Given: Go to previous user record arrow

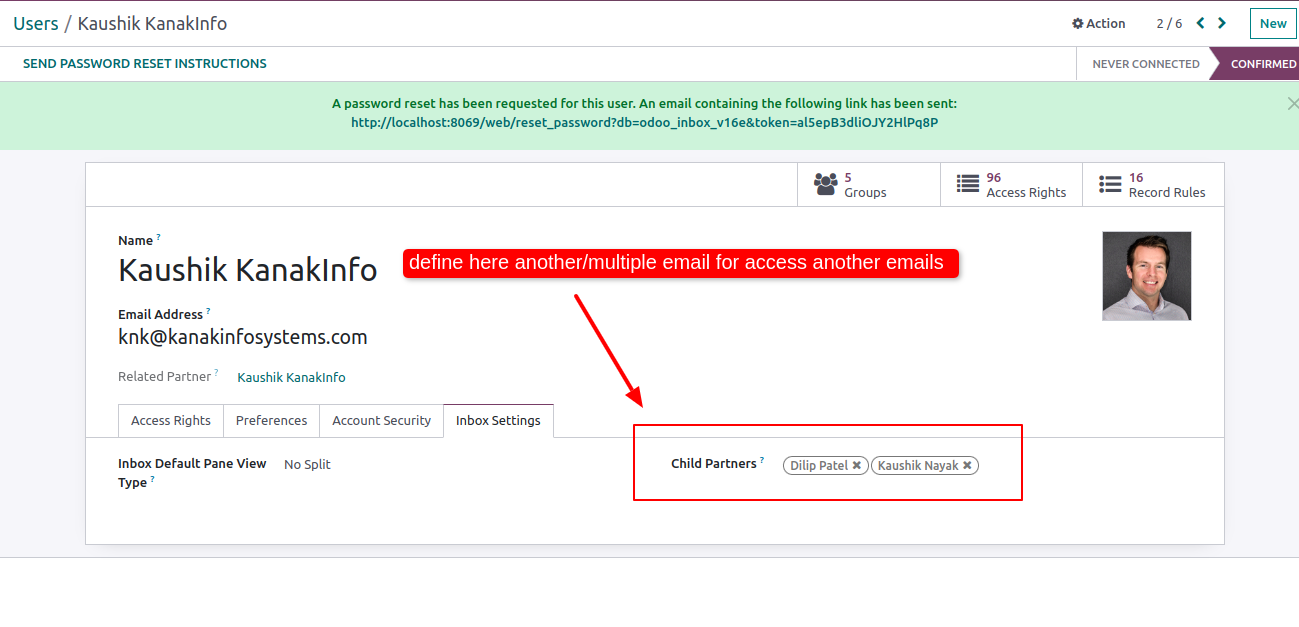Looking at the screenshot, I should click(1201, 23).
